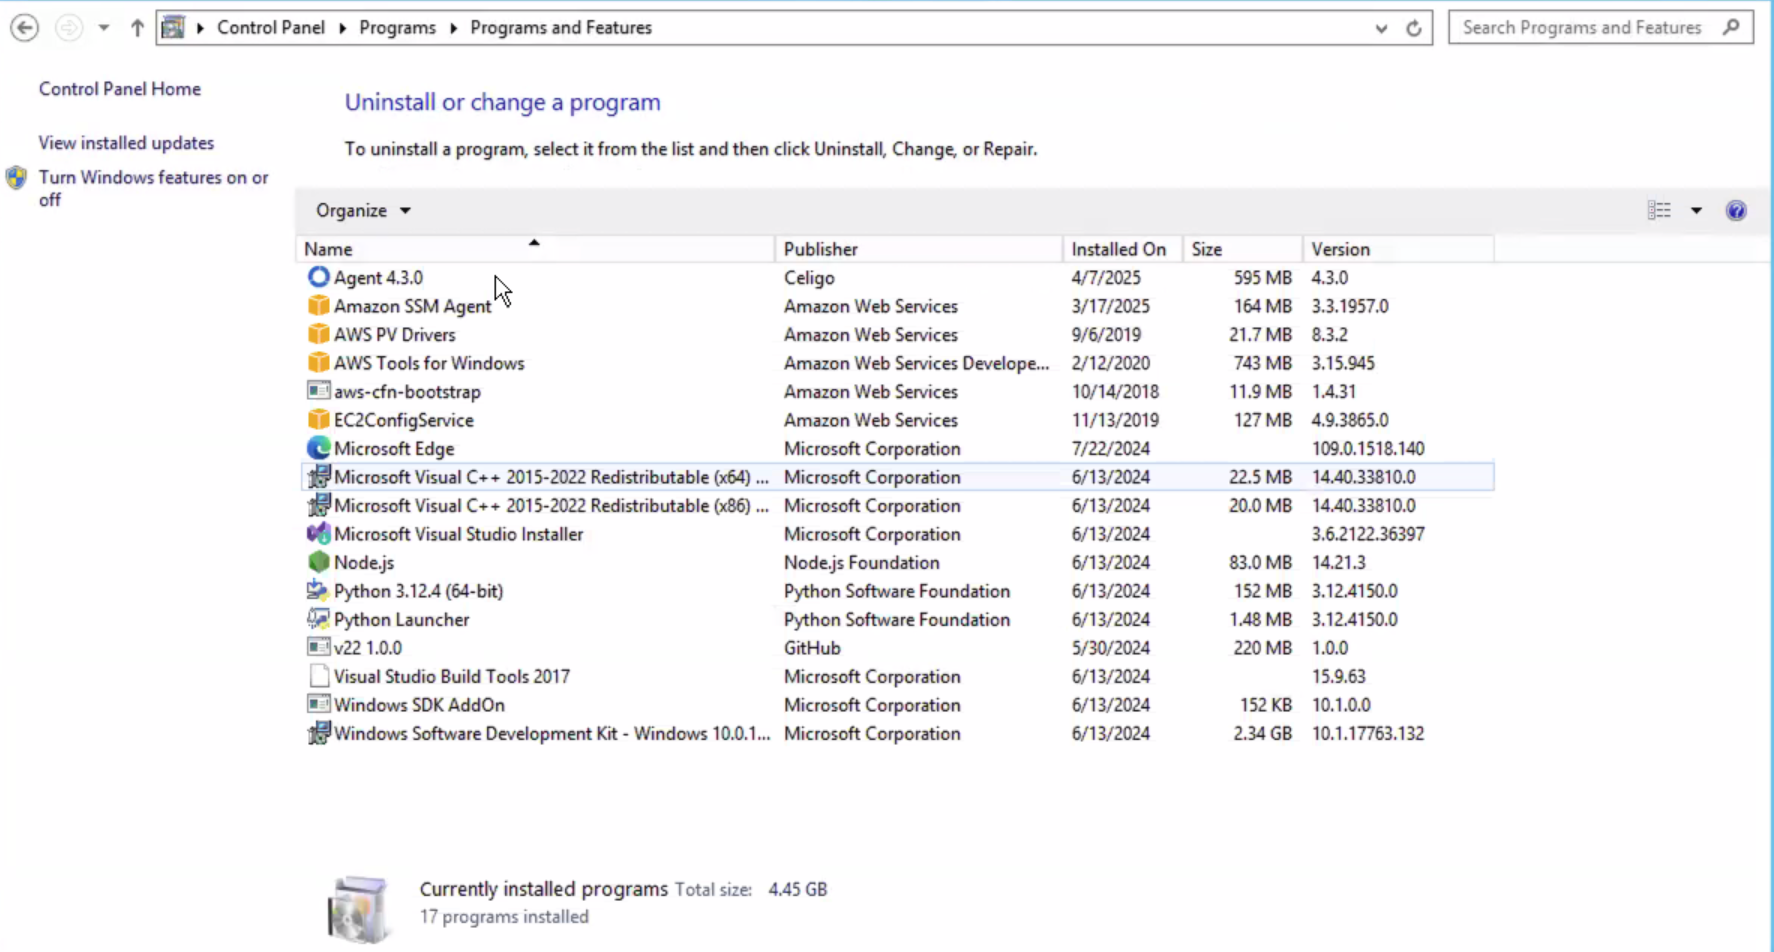Sort by the Installed On column header

click(x=1122, y=249)
